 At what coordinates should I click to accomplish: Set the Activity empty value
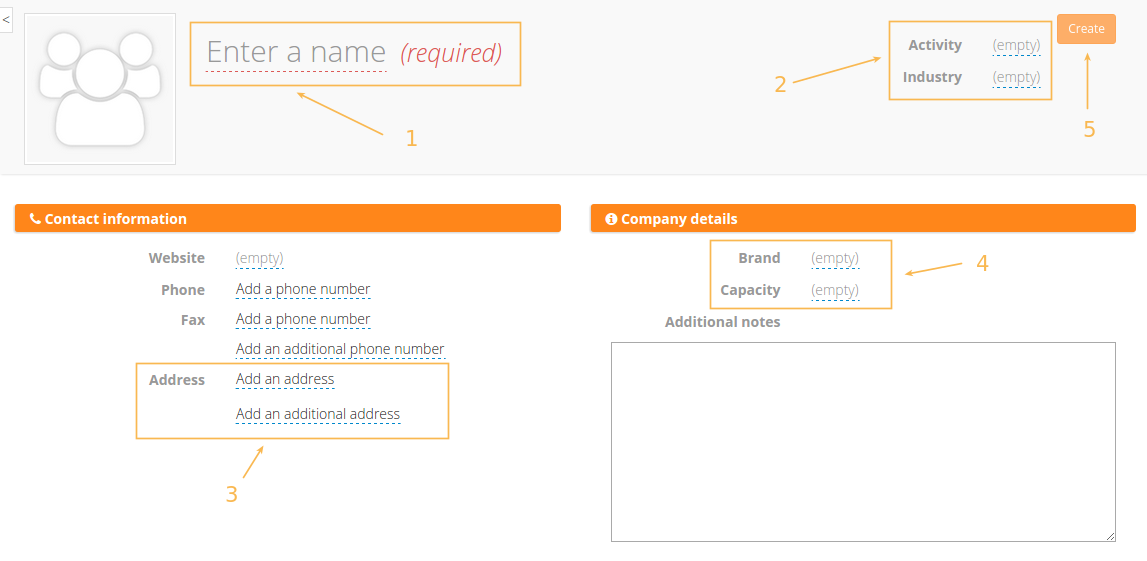[x=1016, y=46]
